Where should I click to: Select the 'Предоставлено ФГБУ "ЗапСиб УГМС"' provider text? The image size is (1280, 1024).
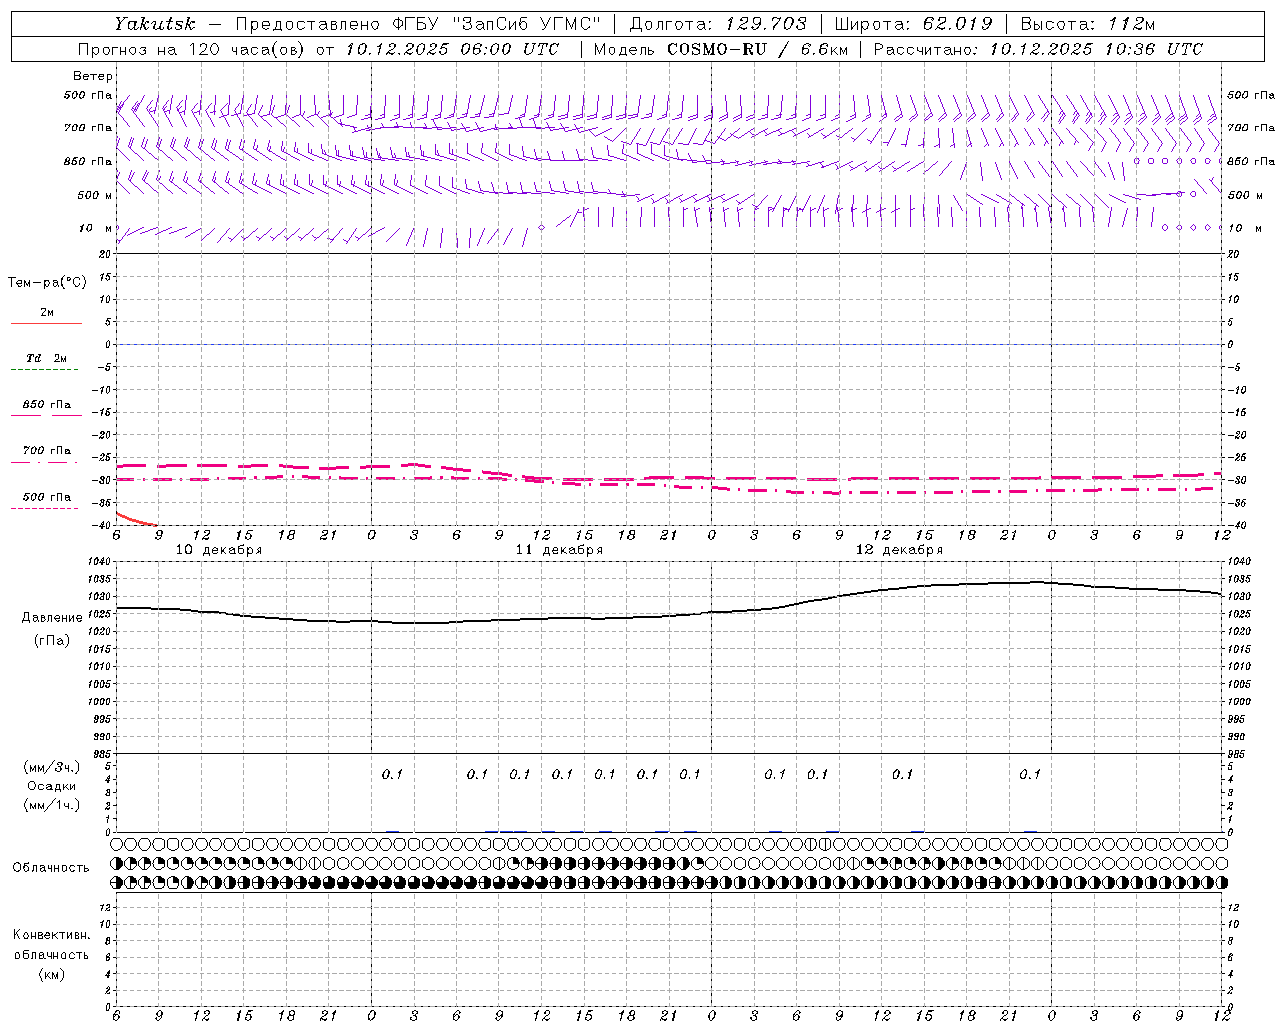418,23
